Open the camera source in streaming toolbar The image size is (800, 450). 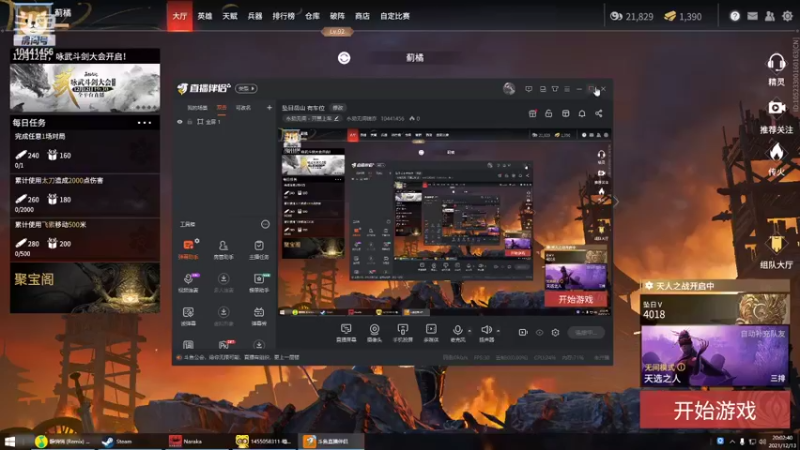pos(374,332)
